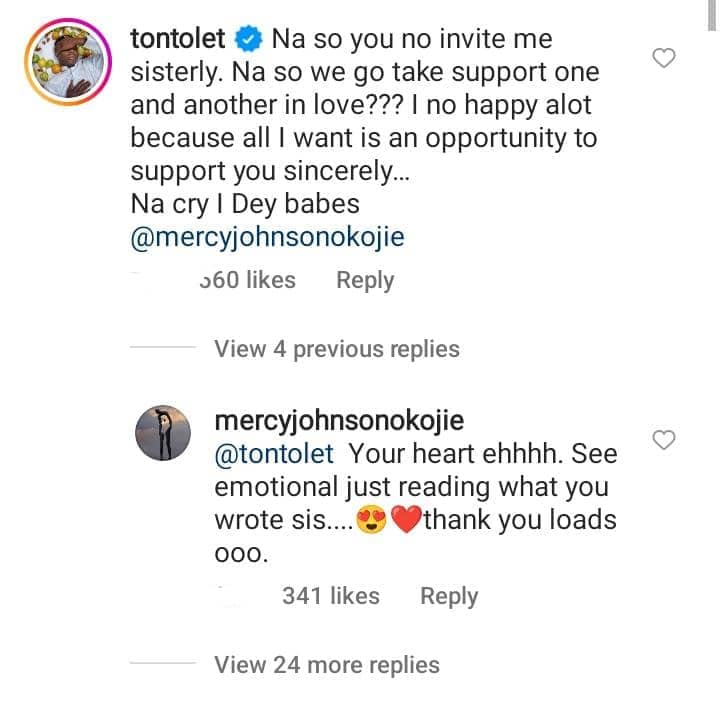
Task: Reply to tontolet's comment
Action: pyautogui.click(x=365, y=281)
